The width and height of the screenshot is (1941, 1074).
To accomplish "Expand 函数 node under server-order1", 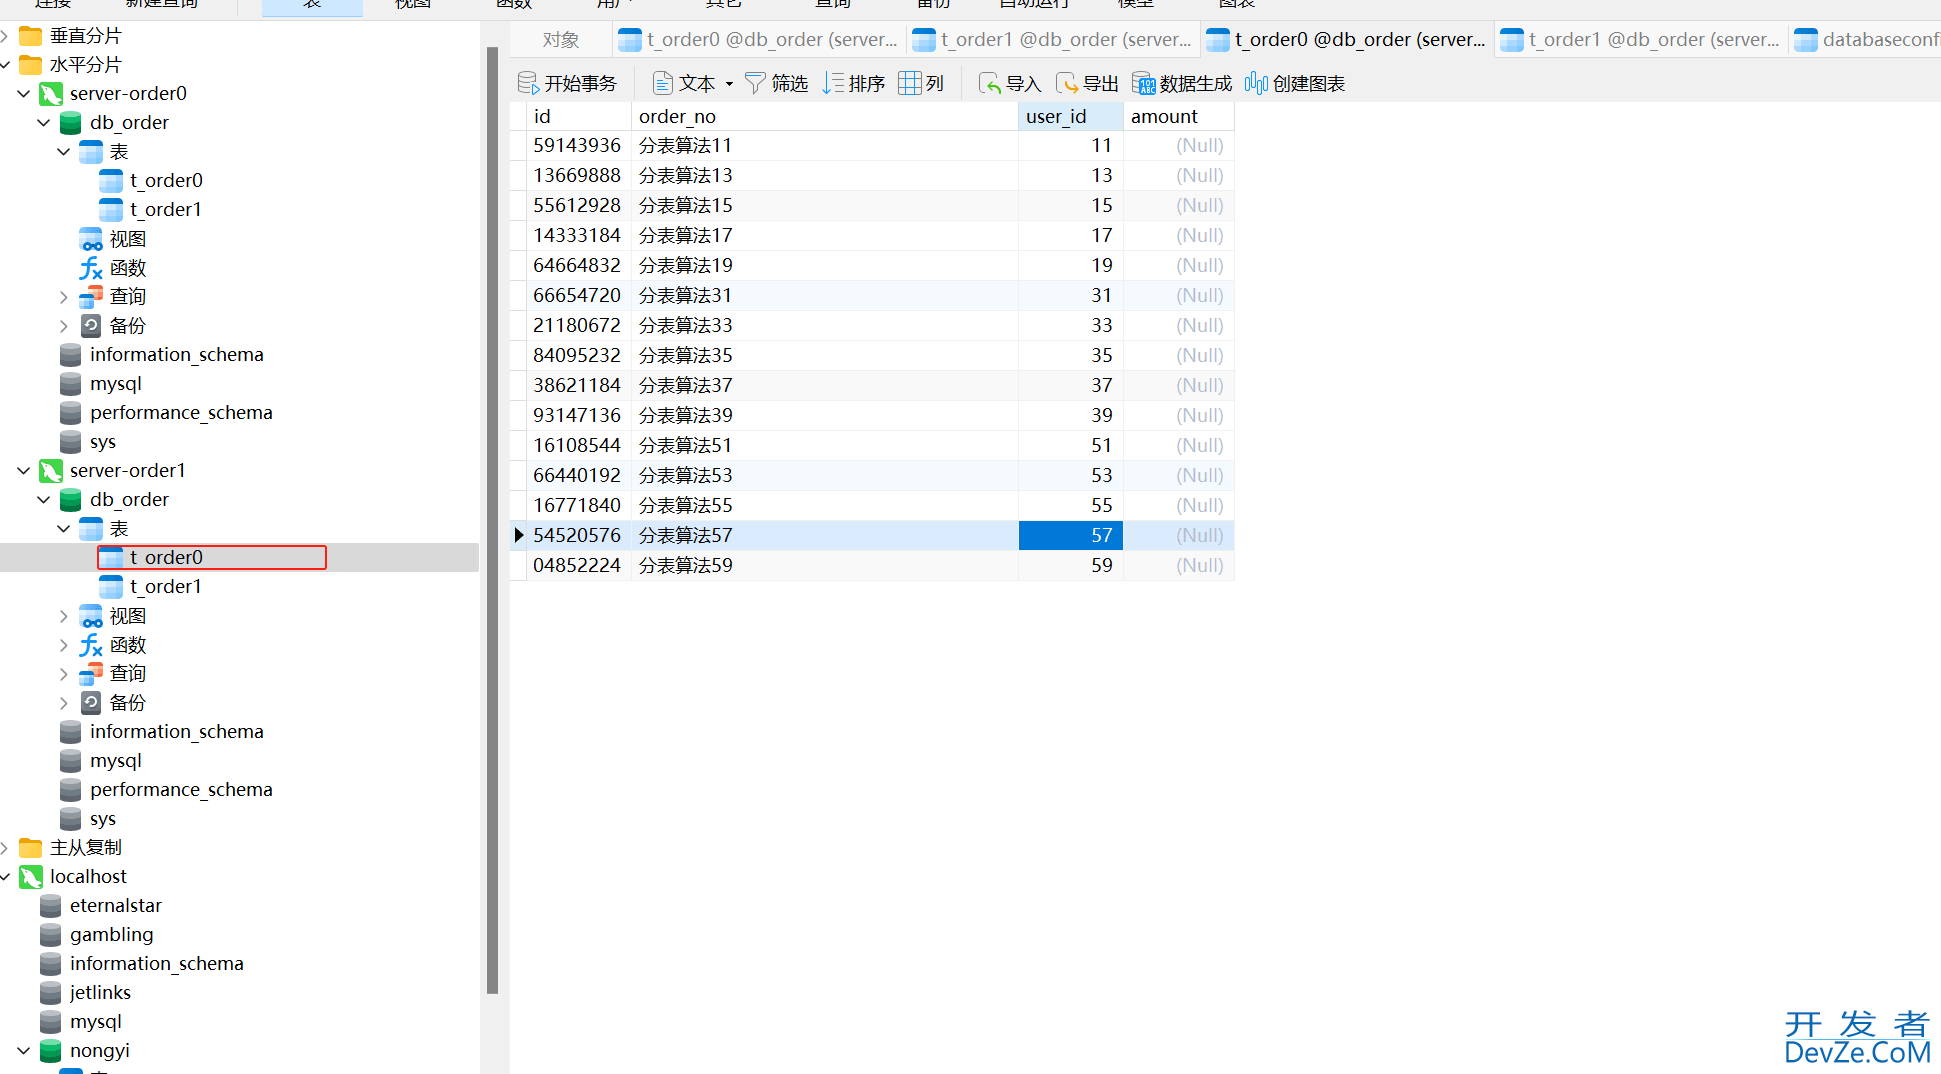I will pyautogui.click(x=63, y=645).
